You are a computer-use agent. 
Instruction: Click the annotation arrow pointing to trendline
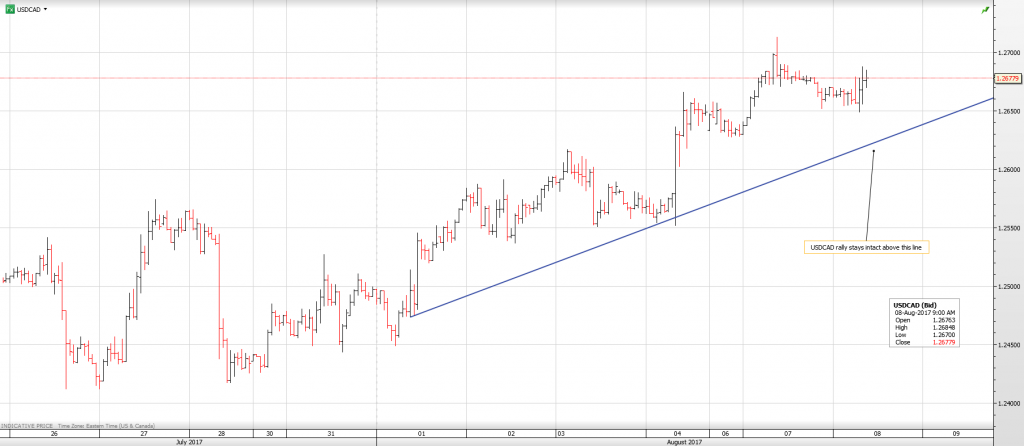870,195
